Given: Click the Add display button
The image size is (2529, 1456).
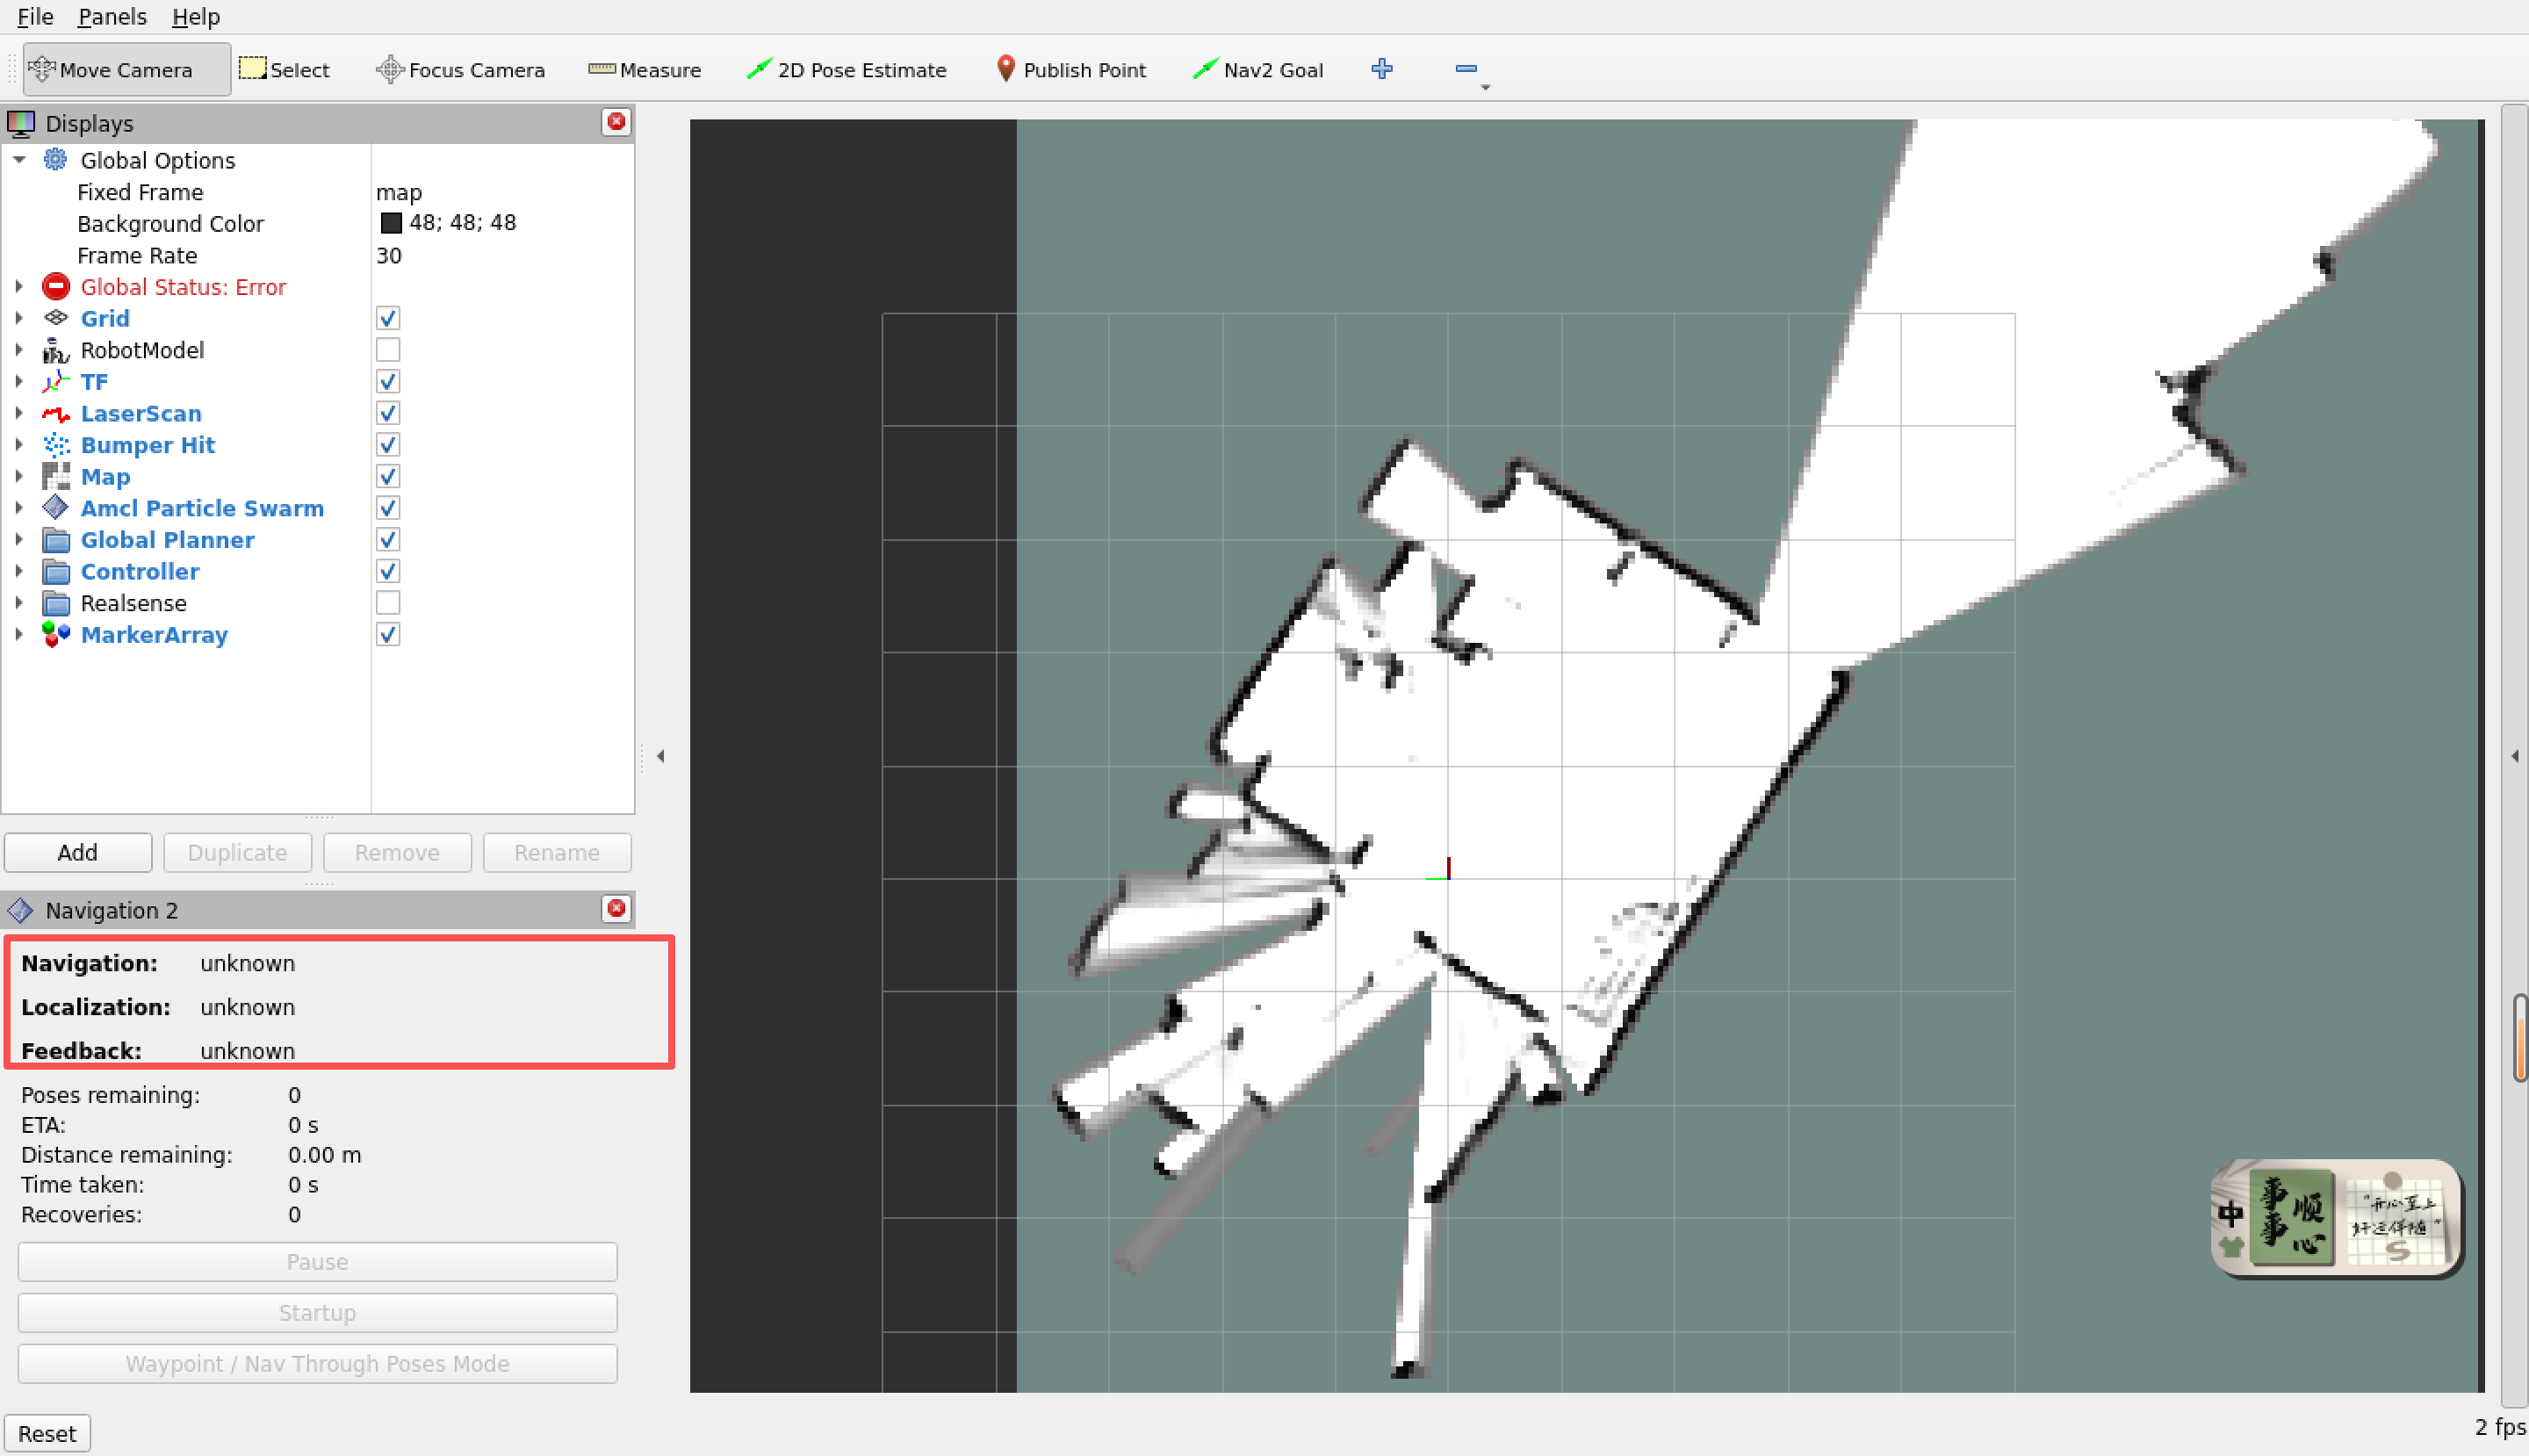Looking at the screenshot, I should pyautogui.click(x=78, y=853).
